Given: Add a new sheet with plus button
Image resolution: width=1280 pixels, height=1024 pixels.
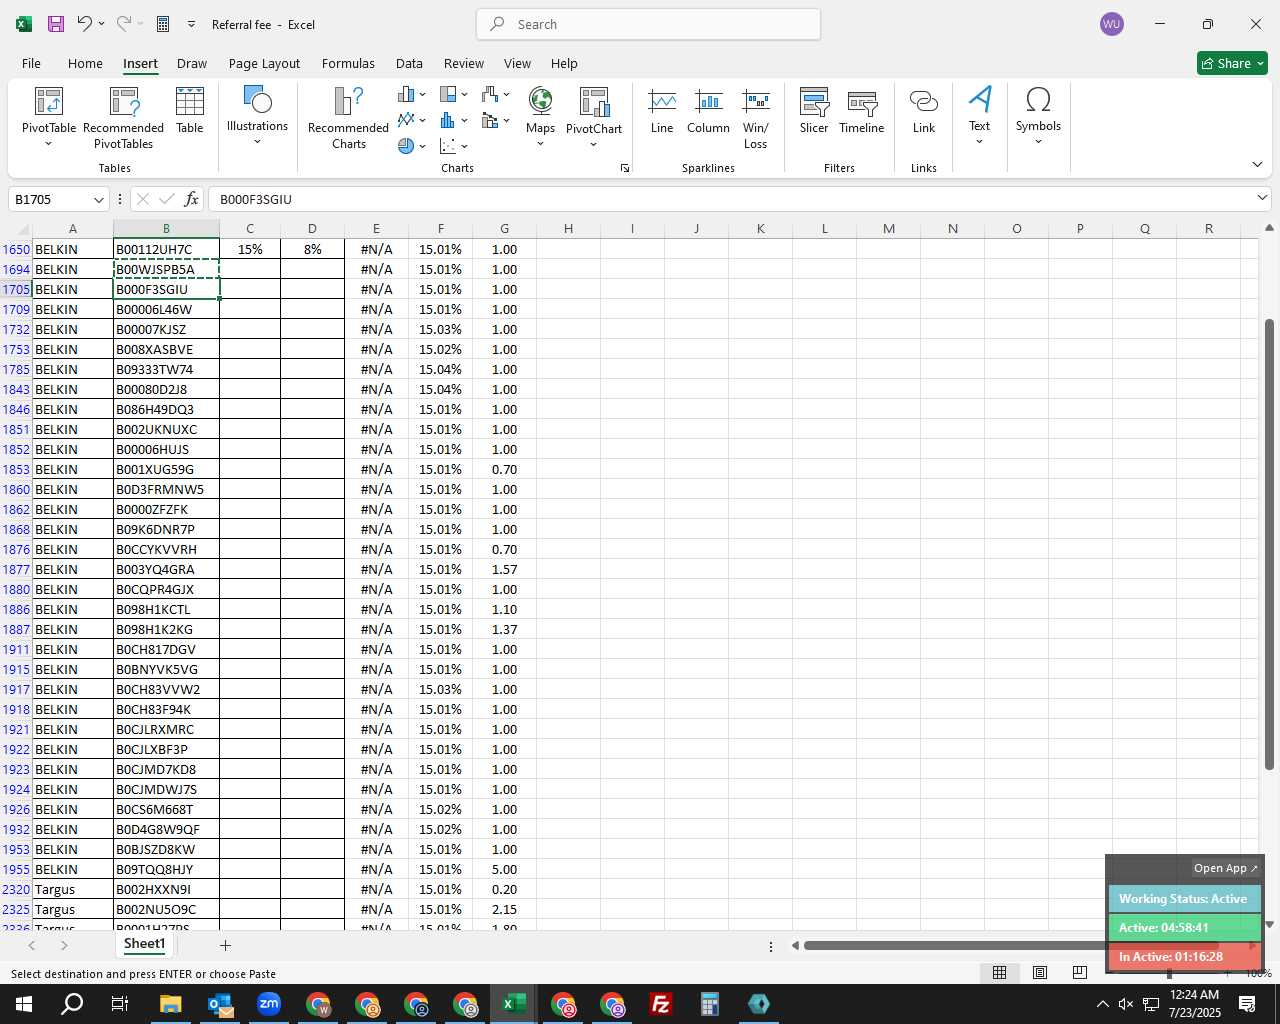Looking at the screenshot, I should [x=225, y=945].
